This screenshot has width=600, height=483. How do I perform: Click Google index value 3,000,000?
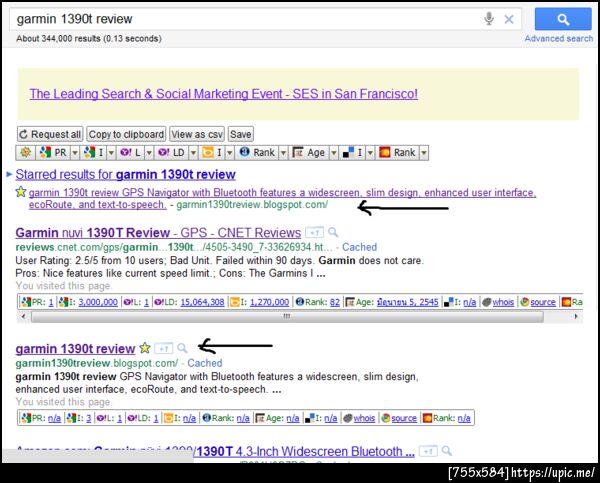98,302
